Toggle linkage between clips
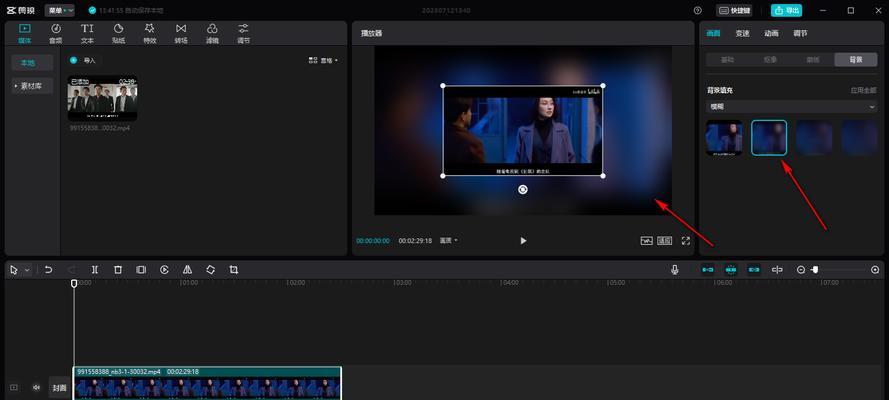 pyautogui.click(x=753, y=270)
